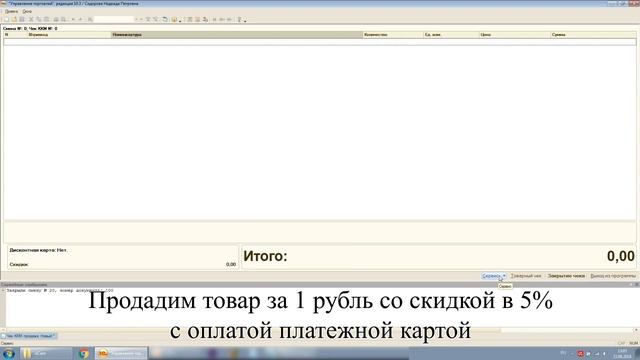
Task: Click the Итого total amount 0,00
Action: coord(620,256)
